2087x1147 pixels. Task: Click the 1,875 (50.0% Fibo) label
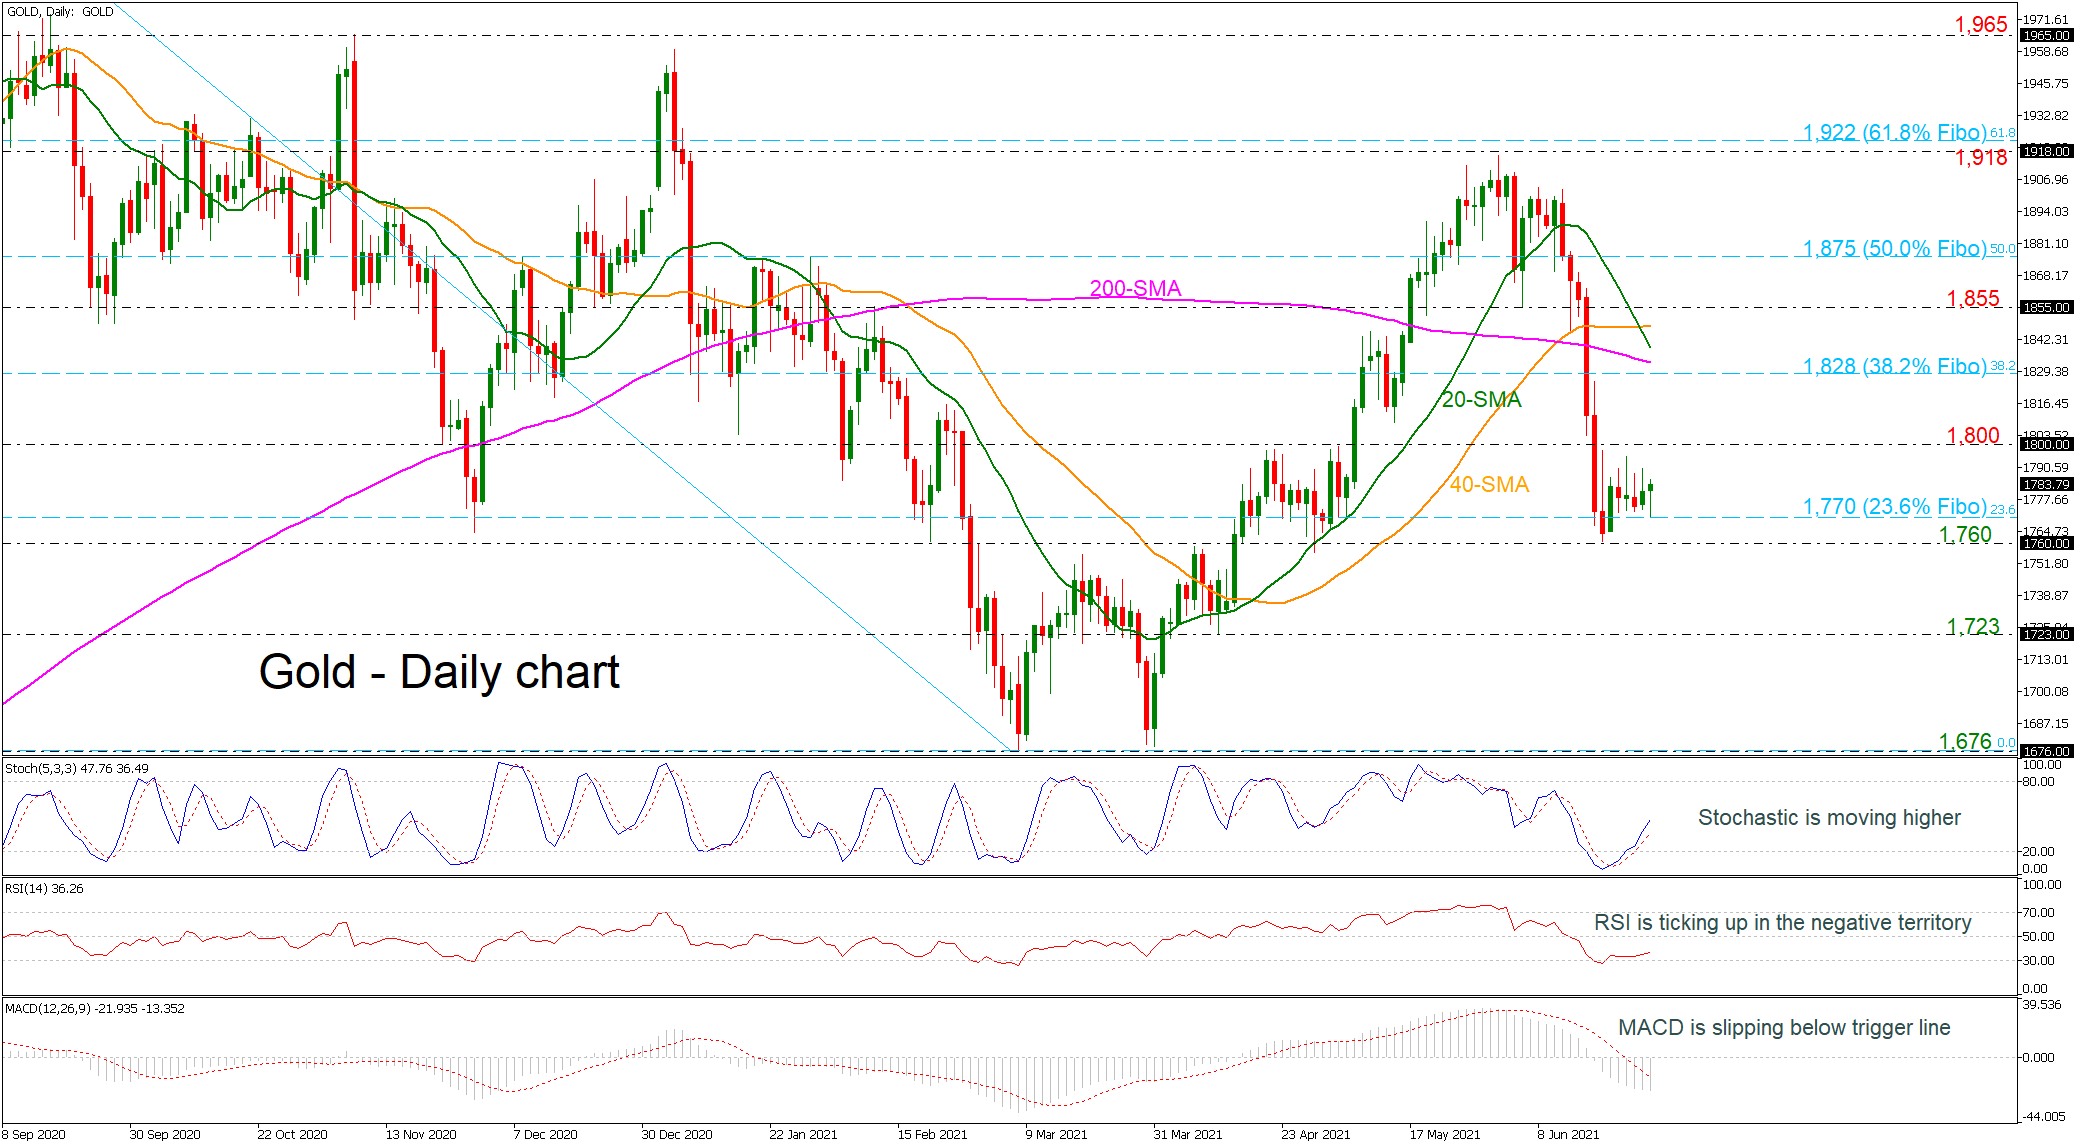(1893, 248)
